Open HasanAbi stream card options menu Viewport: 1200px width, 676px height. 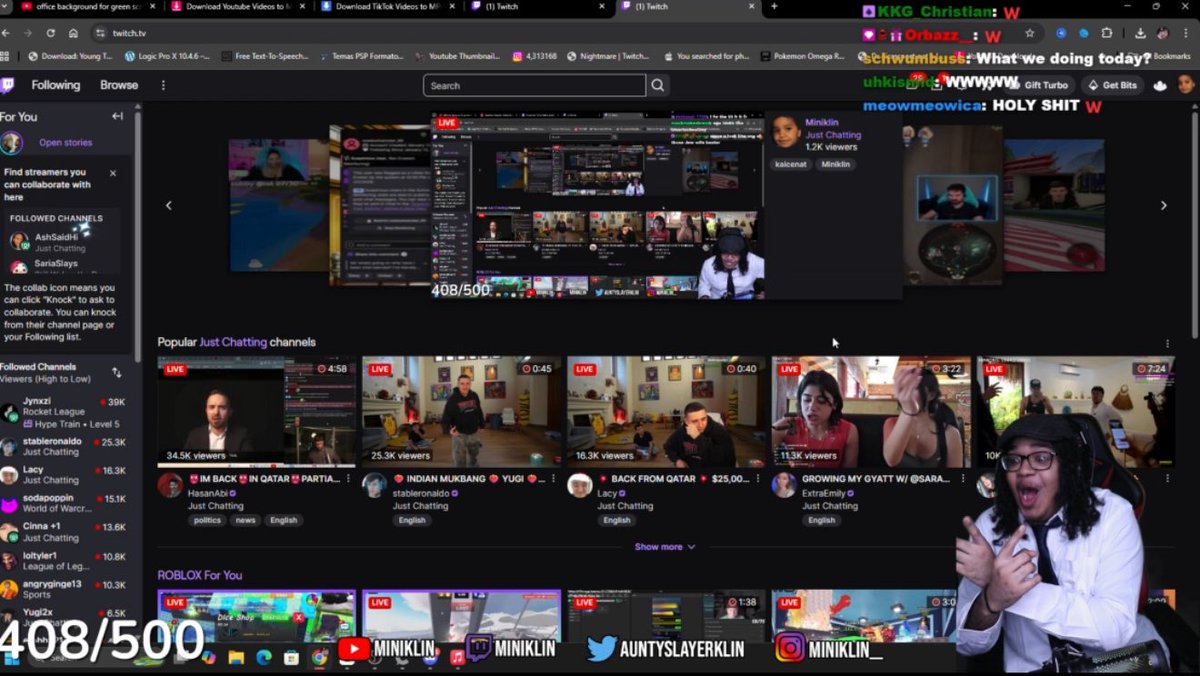click(x=349, y=479)
